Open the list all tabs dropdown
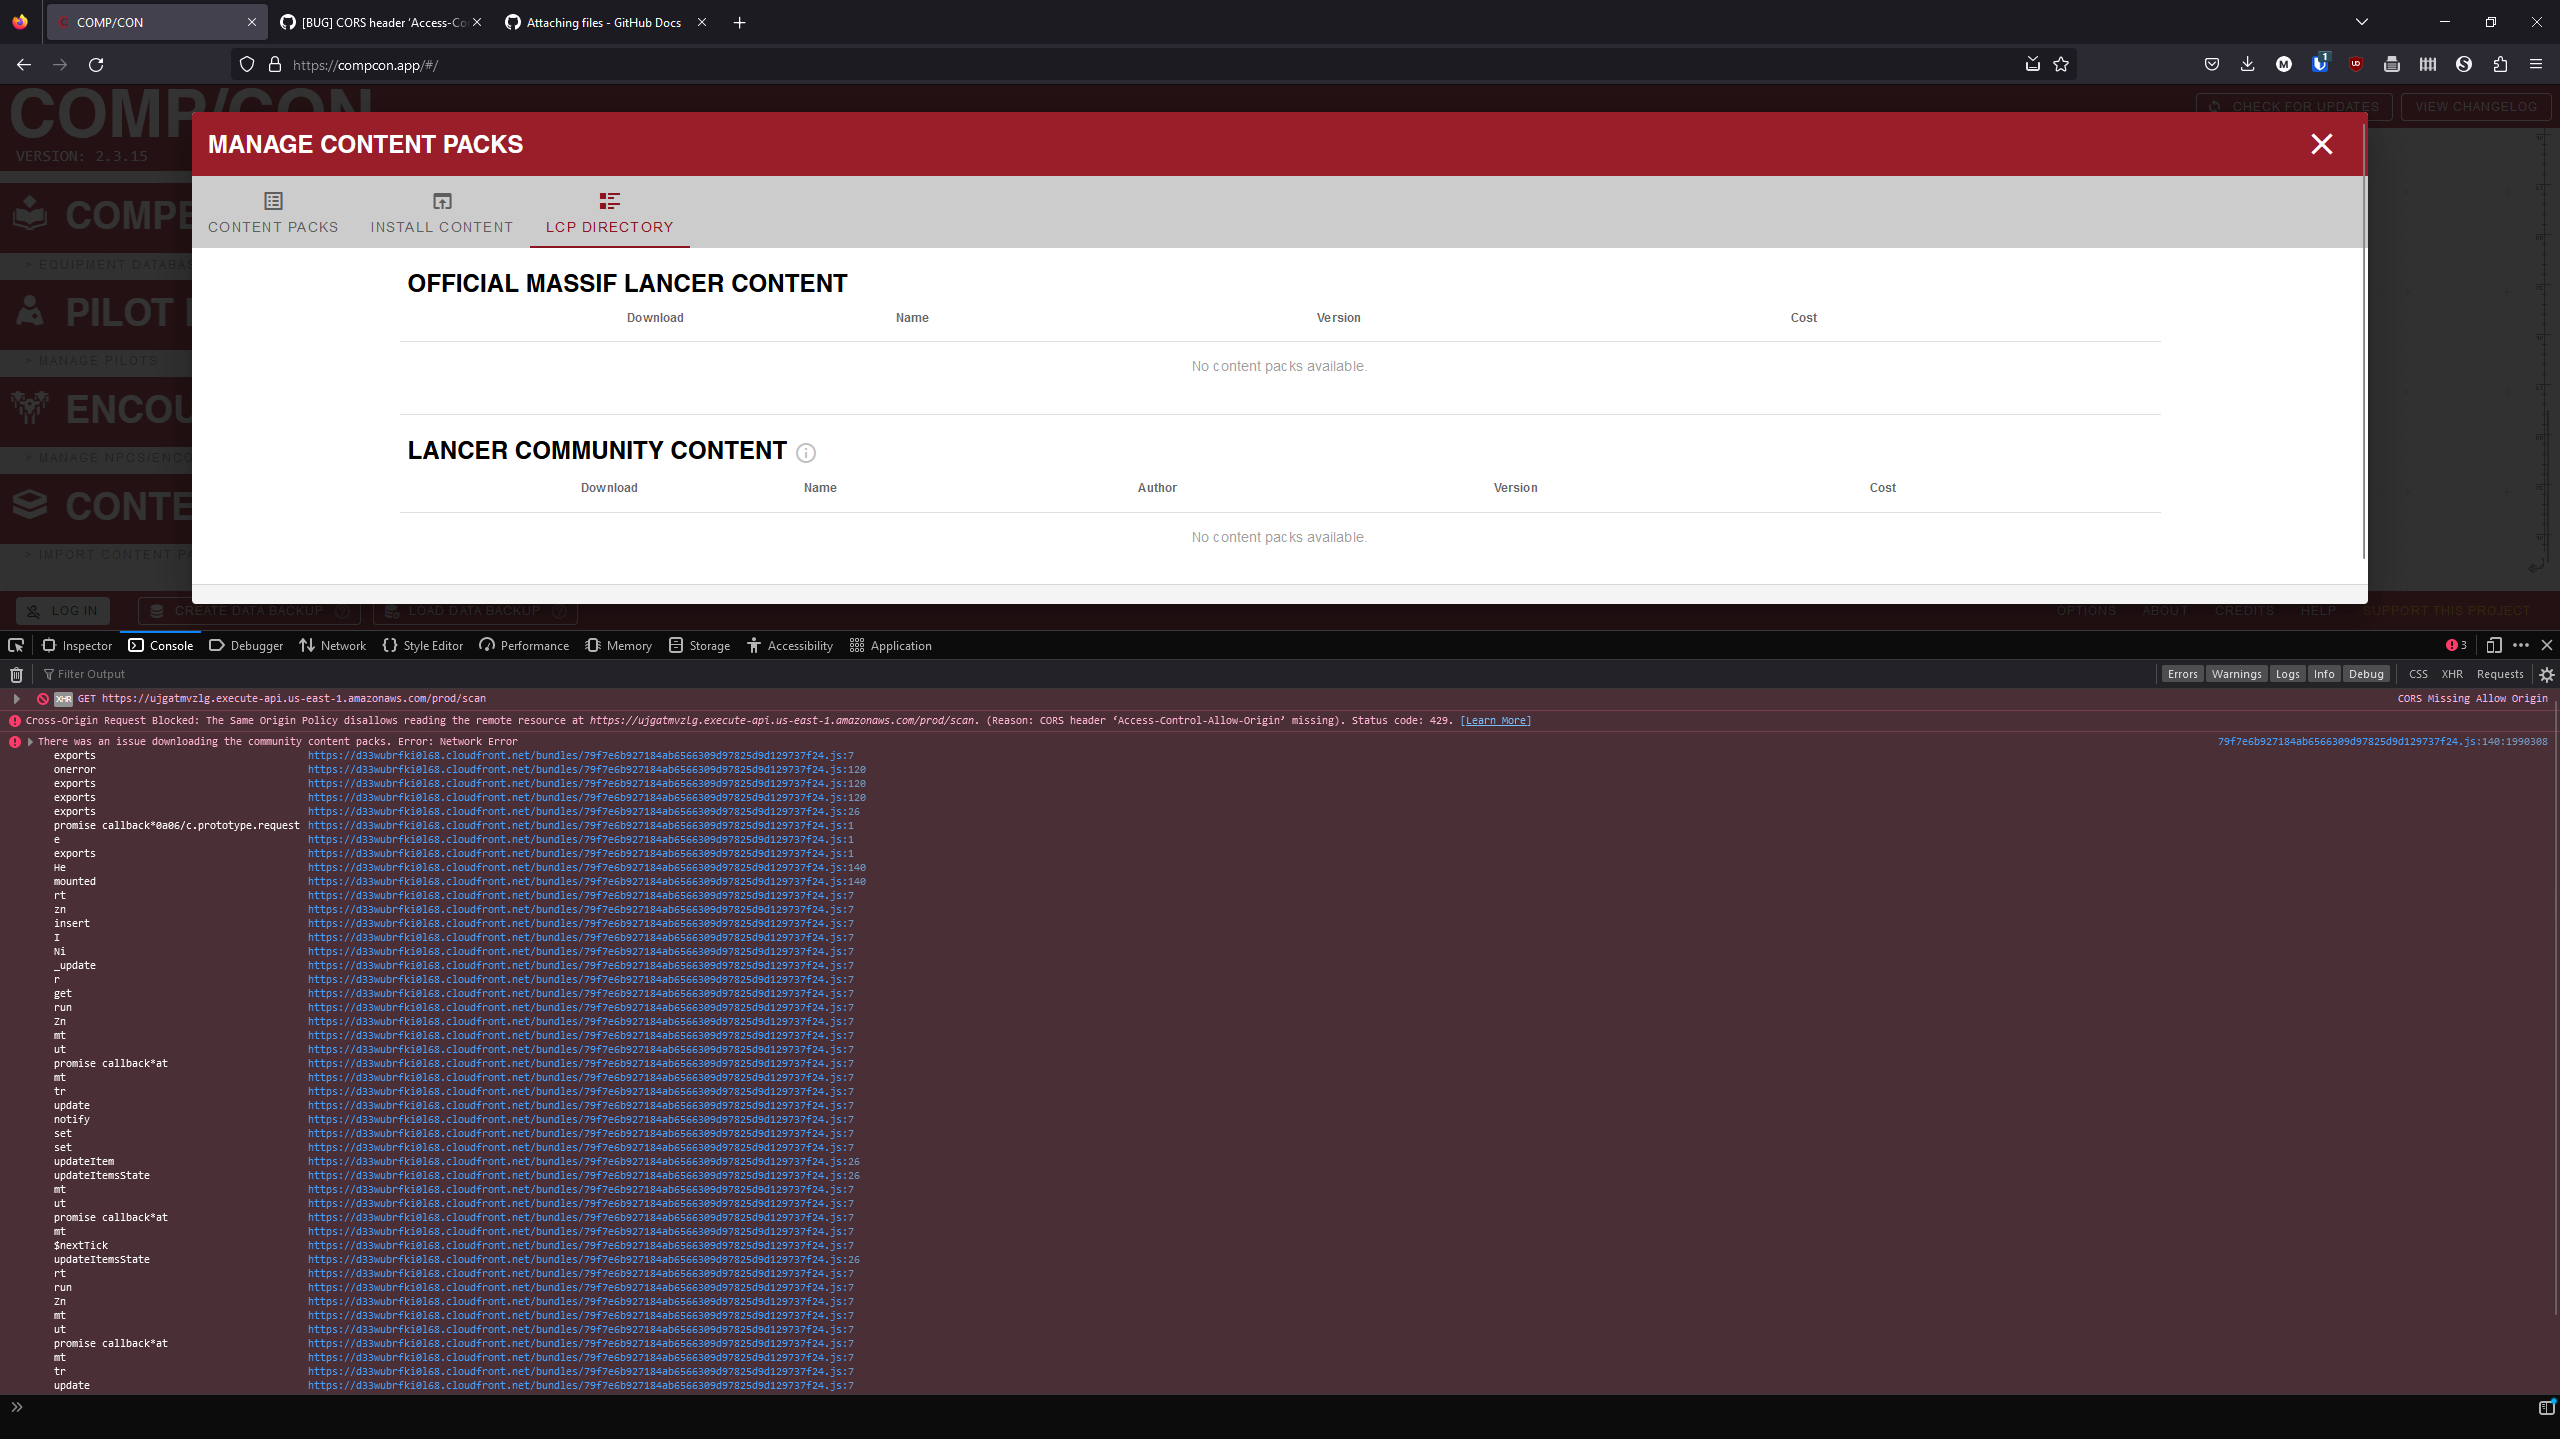Viewport: 2560px width, 1440px height. (x=2362, y=22)
